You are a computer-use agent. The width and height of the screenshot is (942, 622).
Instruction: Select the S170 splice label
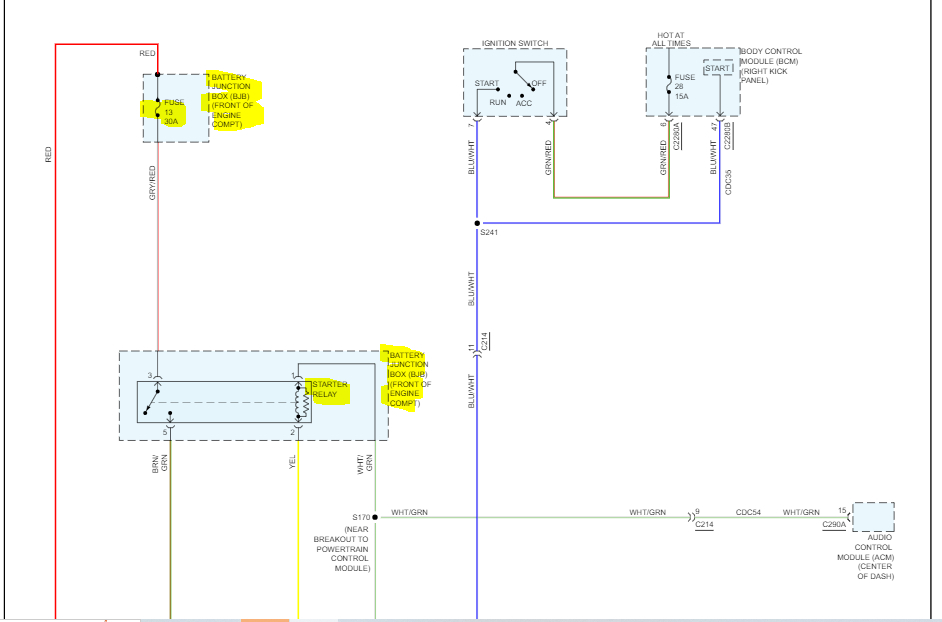click(x=361, y=517)
